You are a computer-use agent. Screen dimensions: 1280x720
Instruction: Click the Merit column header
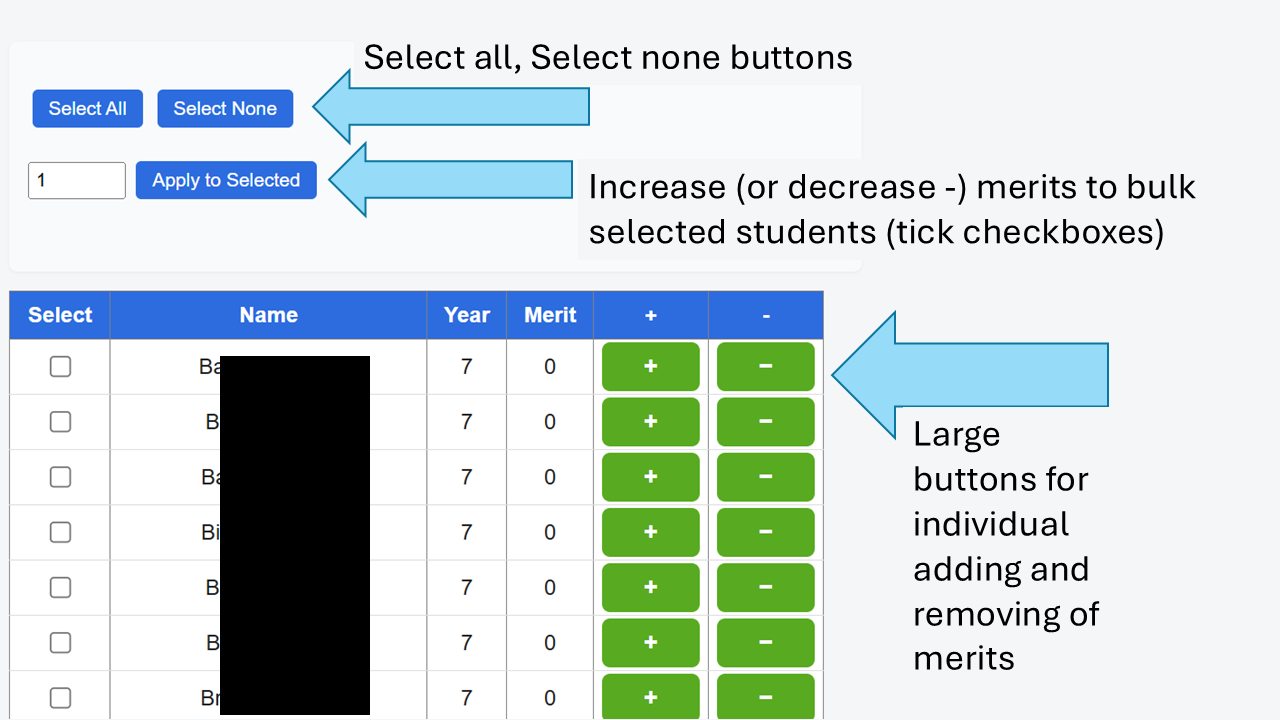click(550, 315)
